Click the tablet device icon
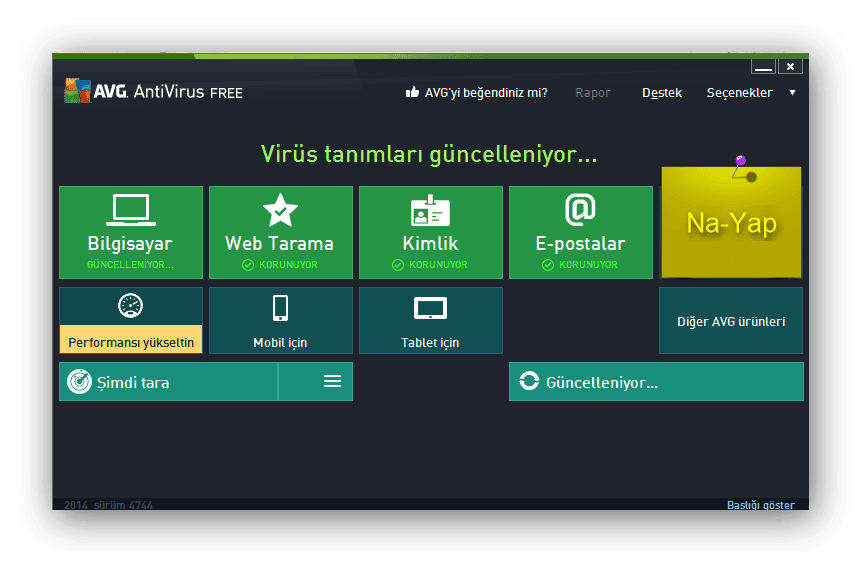Viewport: 861px width, 562px height. tap(430, 308)
